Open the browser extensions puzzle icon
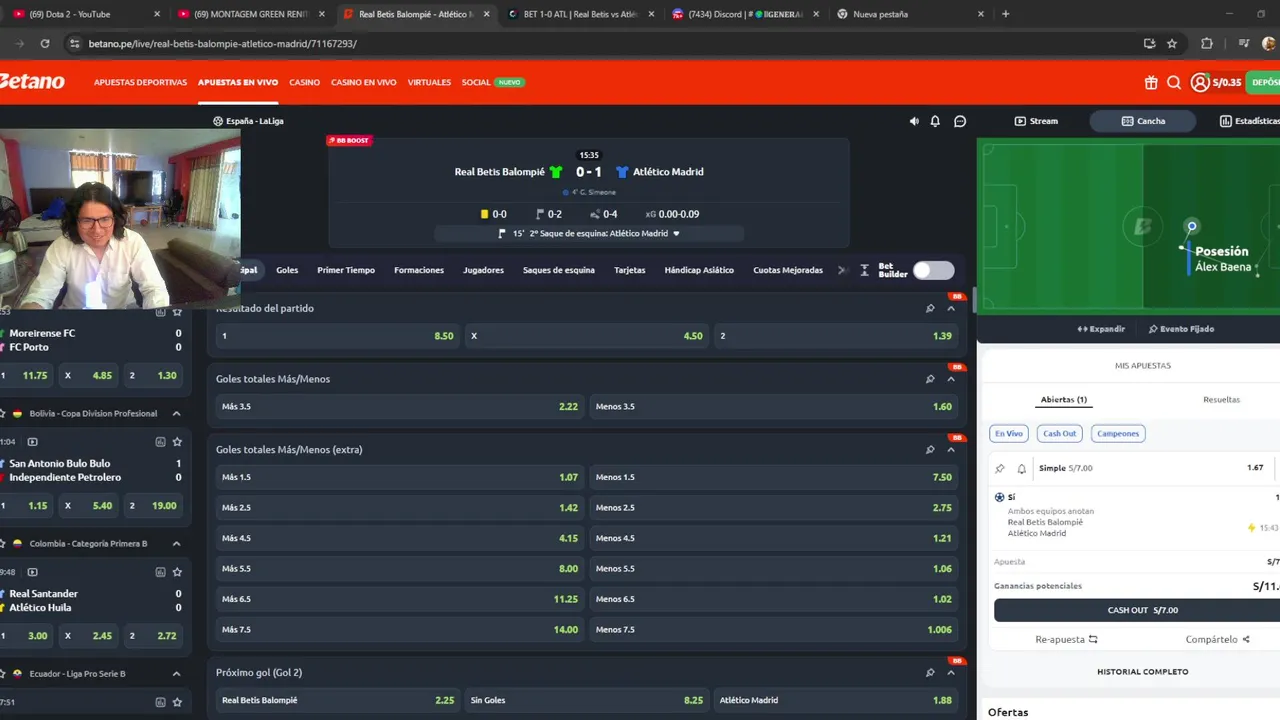This screenshot has width=1280, height=720. [1207, 44]
